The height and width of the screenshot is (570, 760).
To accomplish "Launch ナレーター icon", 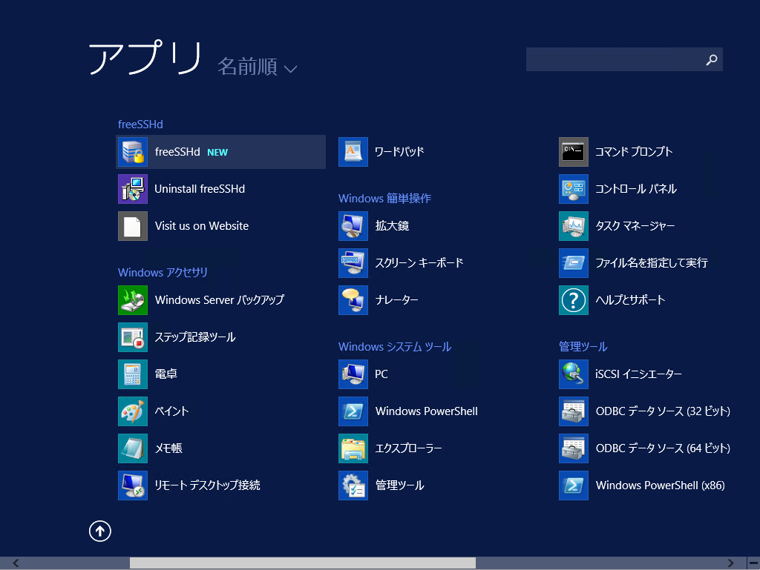I will pos(353,300).
